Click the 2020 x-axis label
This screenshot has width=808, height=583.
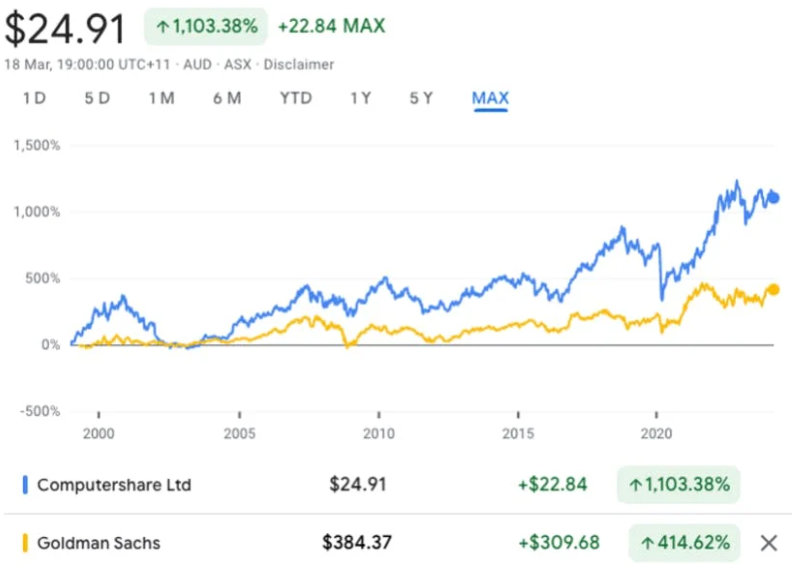click(656, 434)
